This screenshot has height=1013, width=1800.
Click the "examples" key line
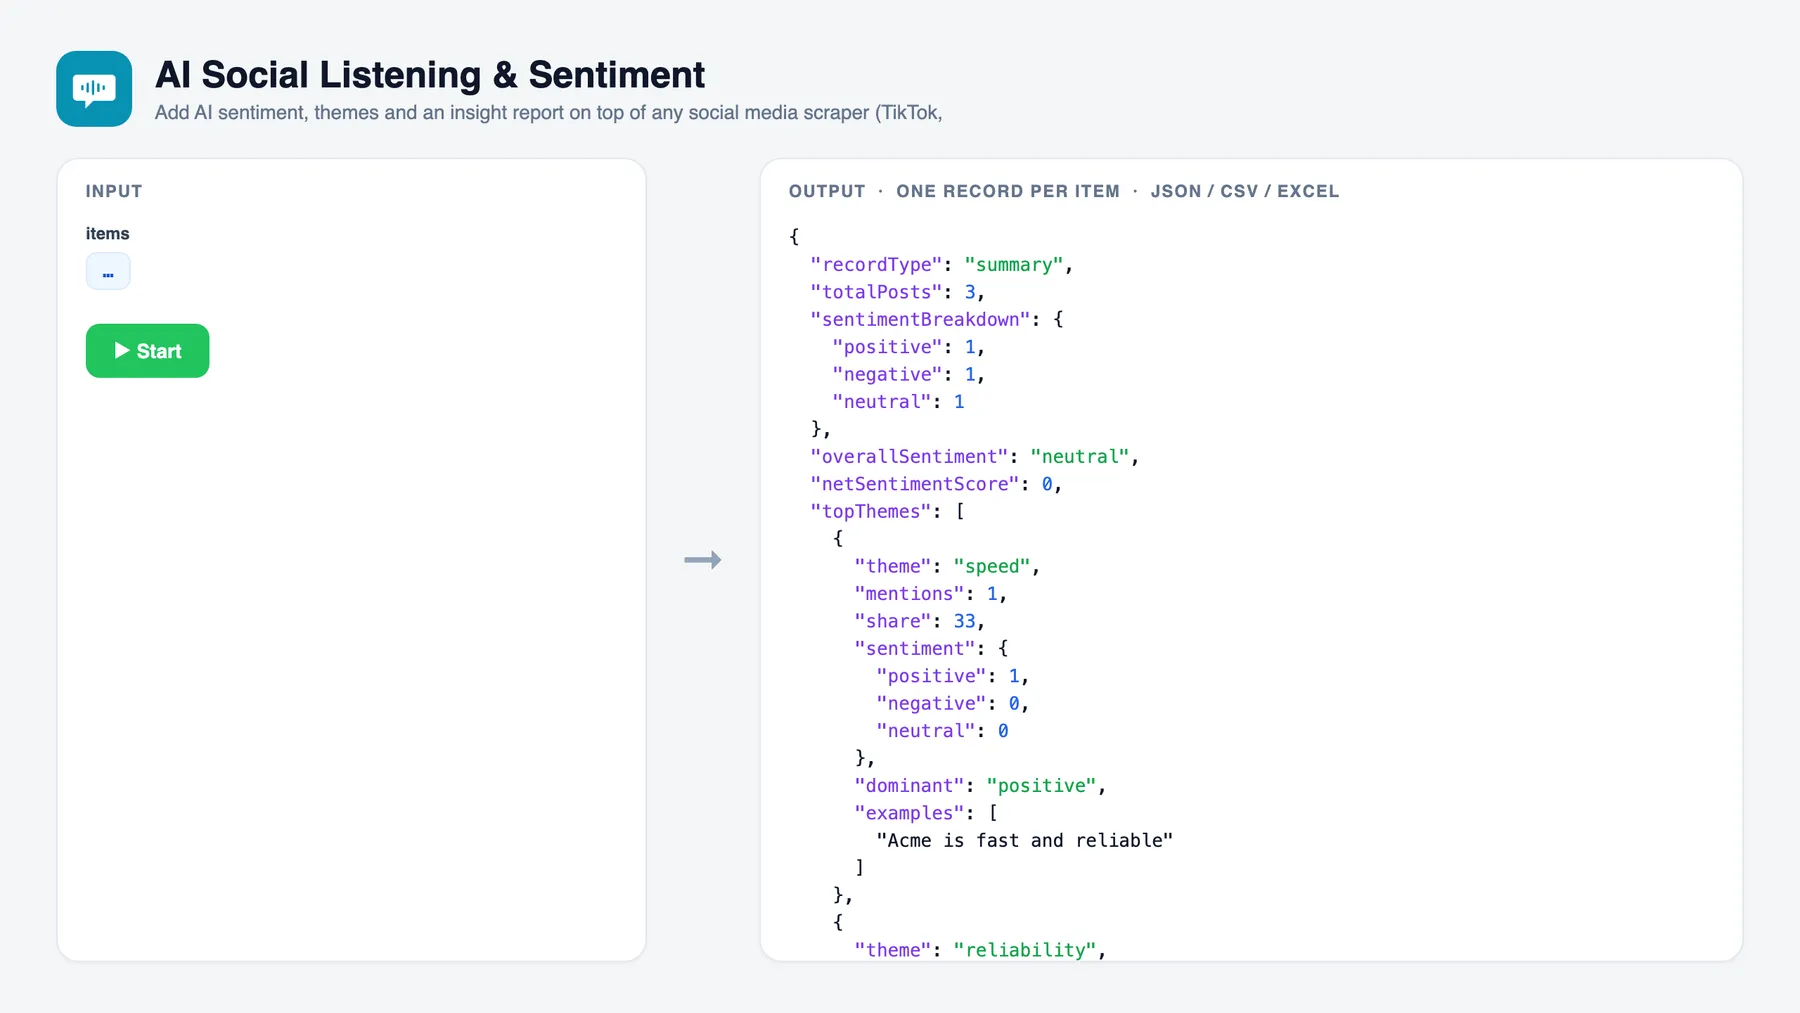[926, 813]
